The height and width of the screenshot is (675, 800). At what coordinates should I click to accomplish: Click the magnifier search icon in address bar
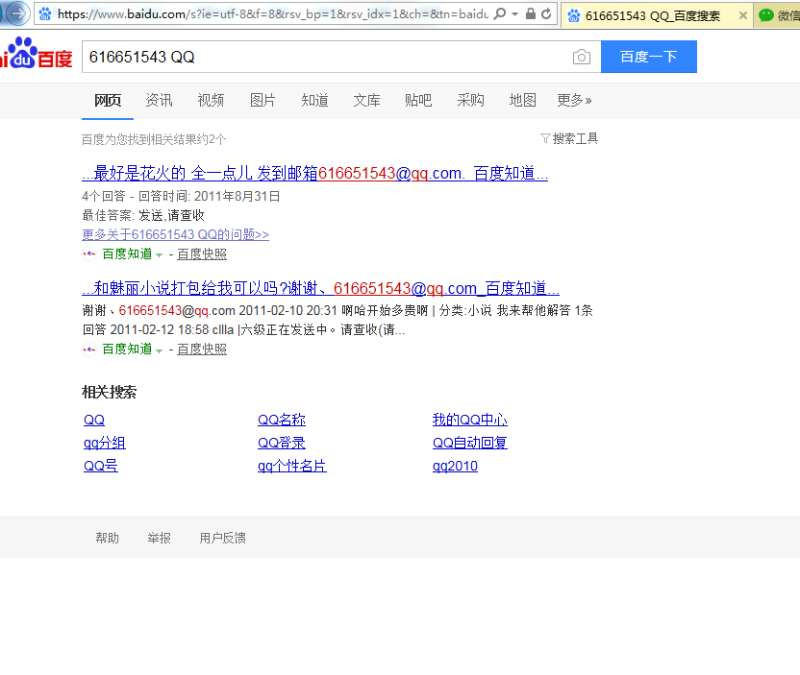pyautogui.click(x=500, y=14)
